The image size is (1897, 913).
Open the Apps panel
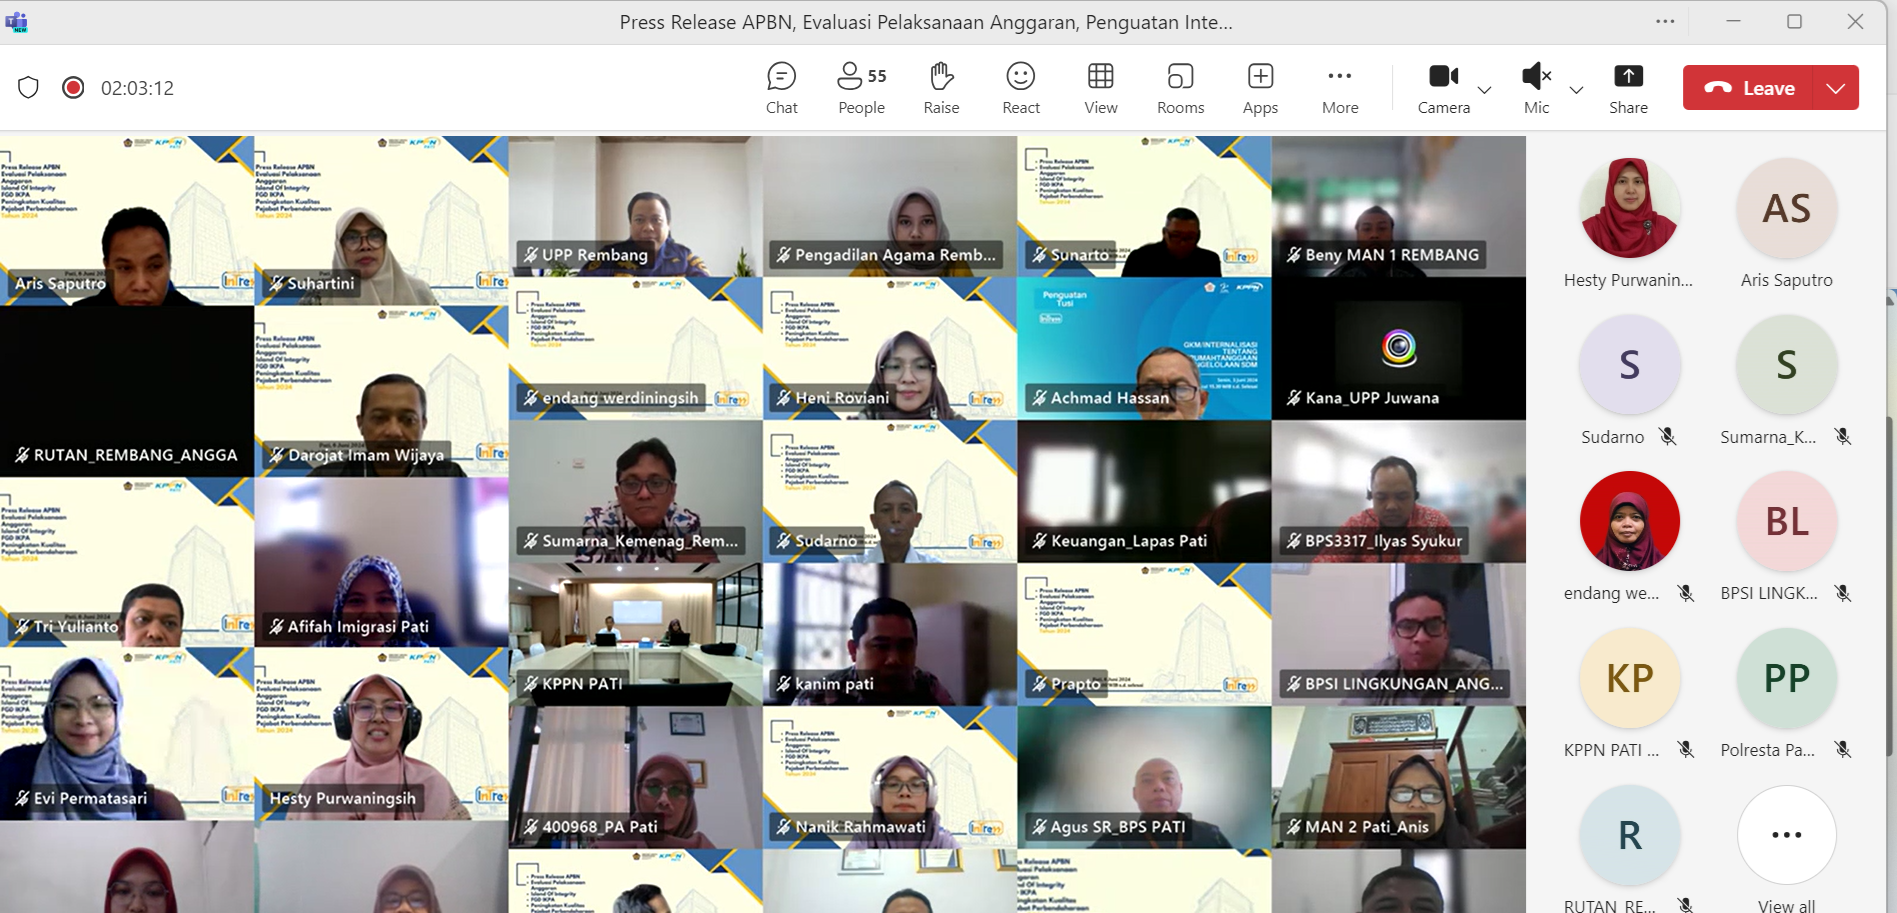click(x=1260, y=88)
